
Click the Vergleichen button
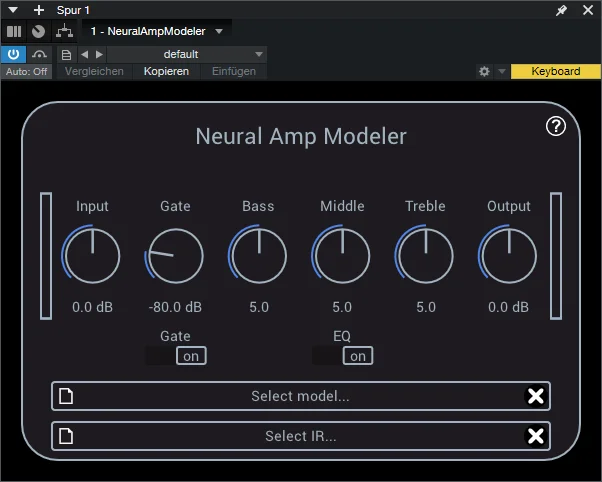[x=94, y=71]
